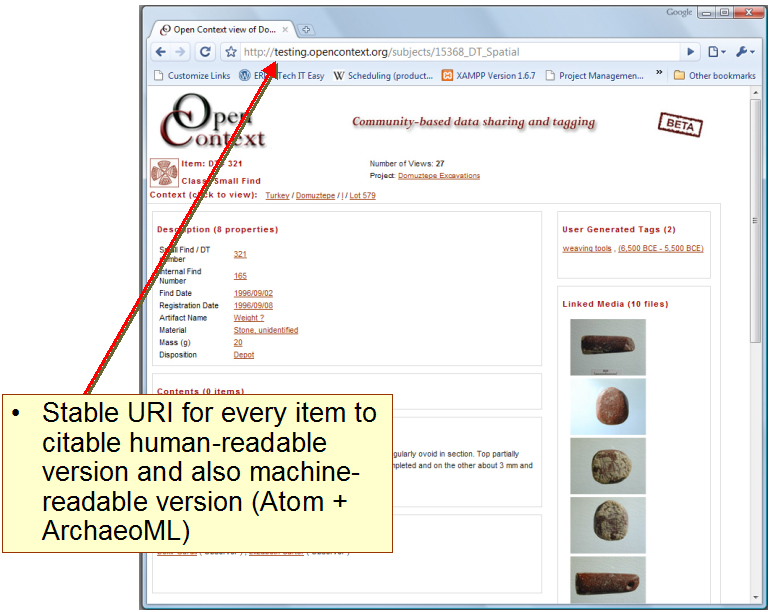View the fifth linked media thumbnail

click(608, 580)
